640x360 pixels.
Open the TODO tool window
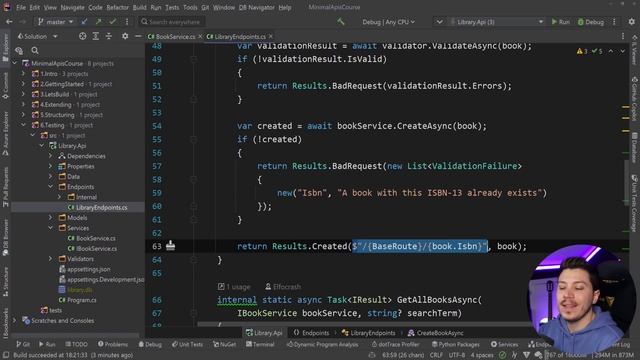76,344
